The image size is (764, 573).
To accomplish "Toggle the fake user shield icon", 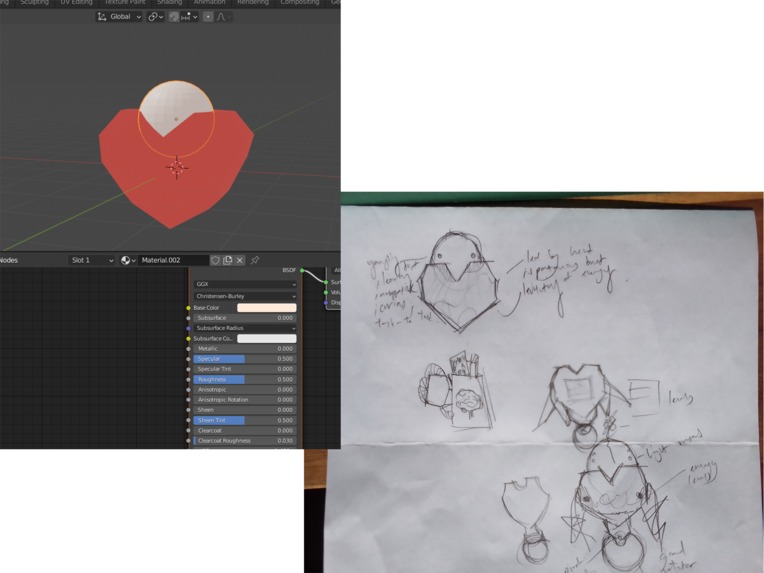I will tap(215, 260).
